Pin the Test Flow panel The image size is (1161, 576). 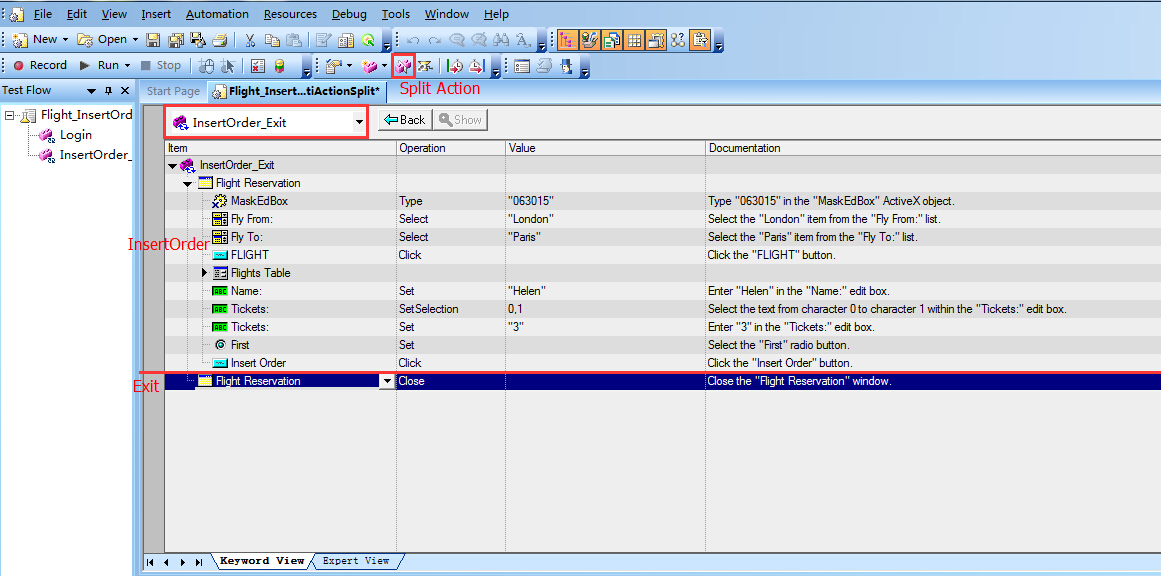tap(108, 91)
